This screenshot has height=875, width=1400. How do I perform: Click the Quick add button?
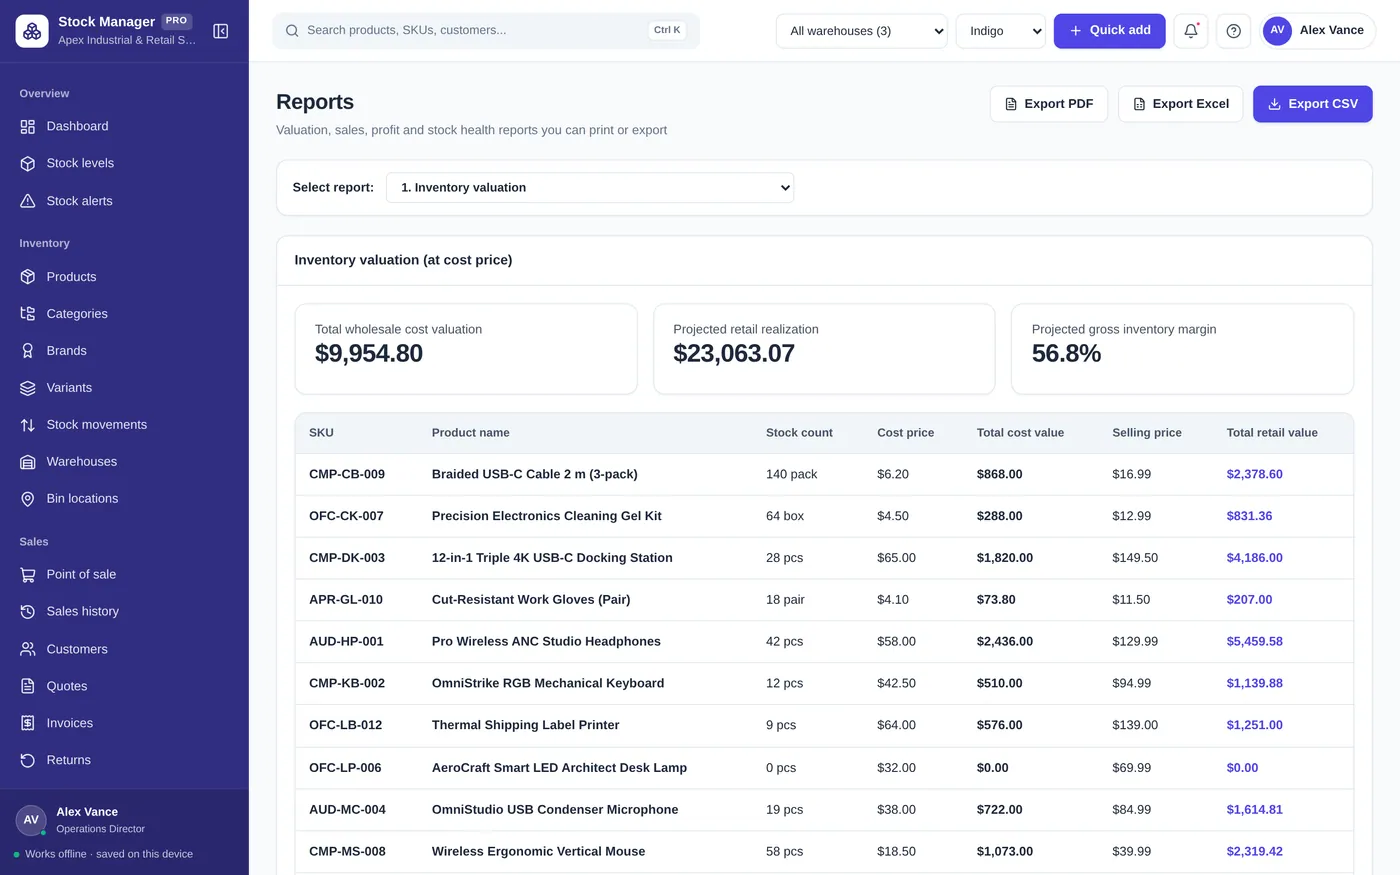point(1110,31)
